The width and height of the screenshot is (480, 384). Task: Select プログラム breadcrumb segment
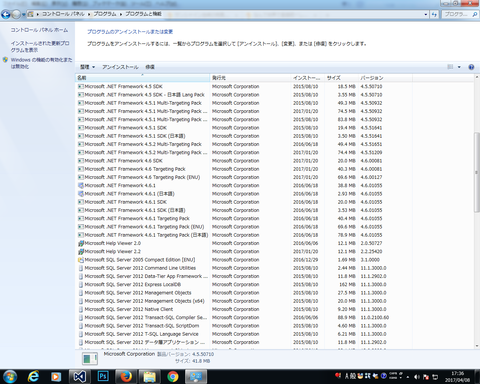(x=105, y=14)
